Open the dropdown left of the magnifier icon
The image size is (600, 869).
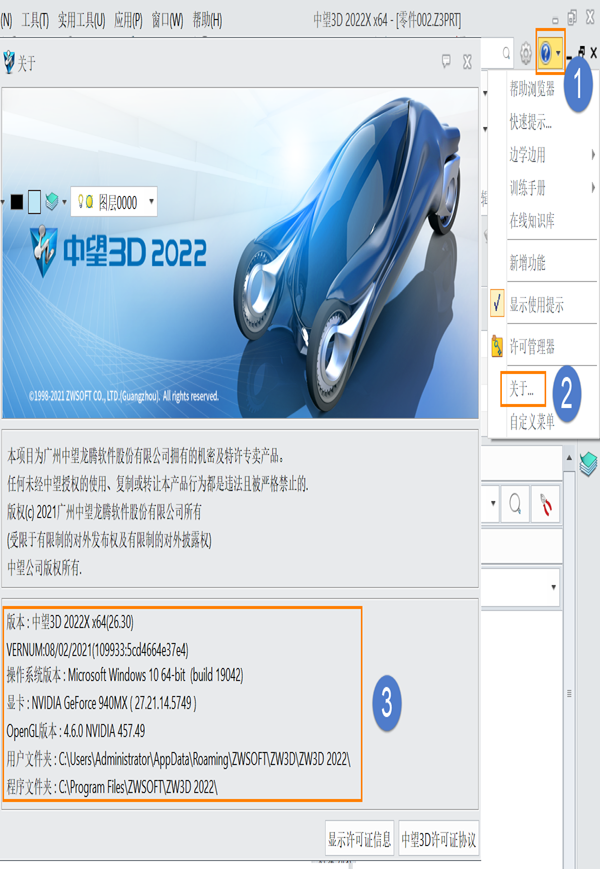(x=493, y=504)
